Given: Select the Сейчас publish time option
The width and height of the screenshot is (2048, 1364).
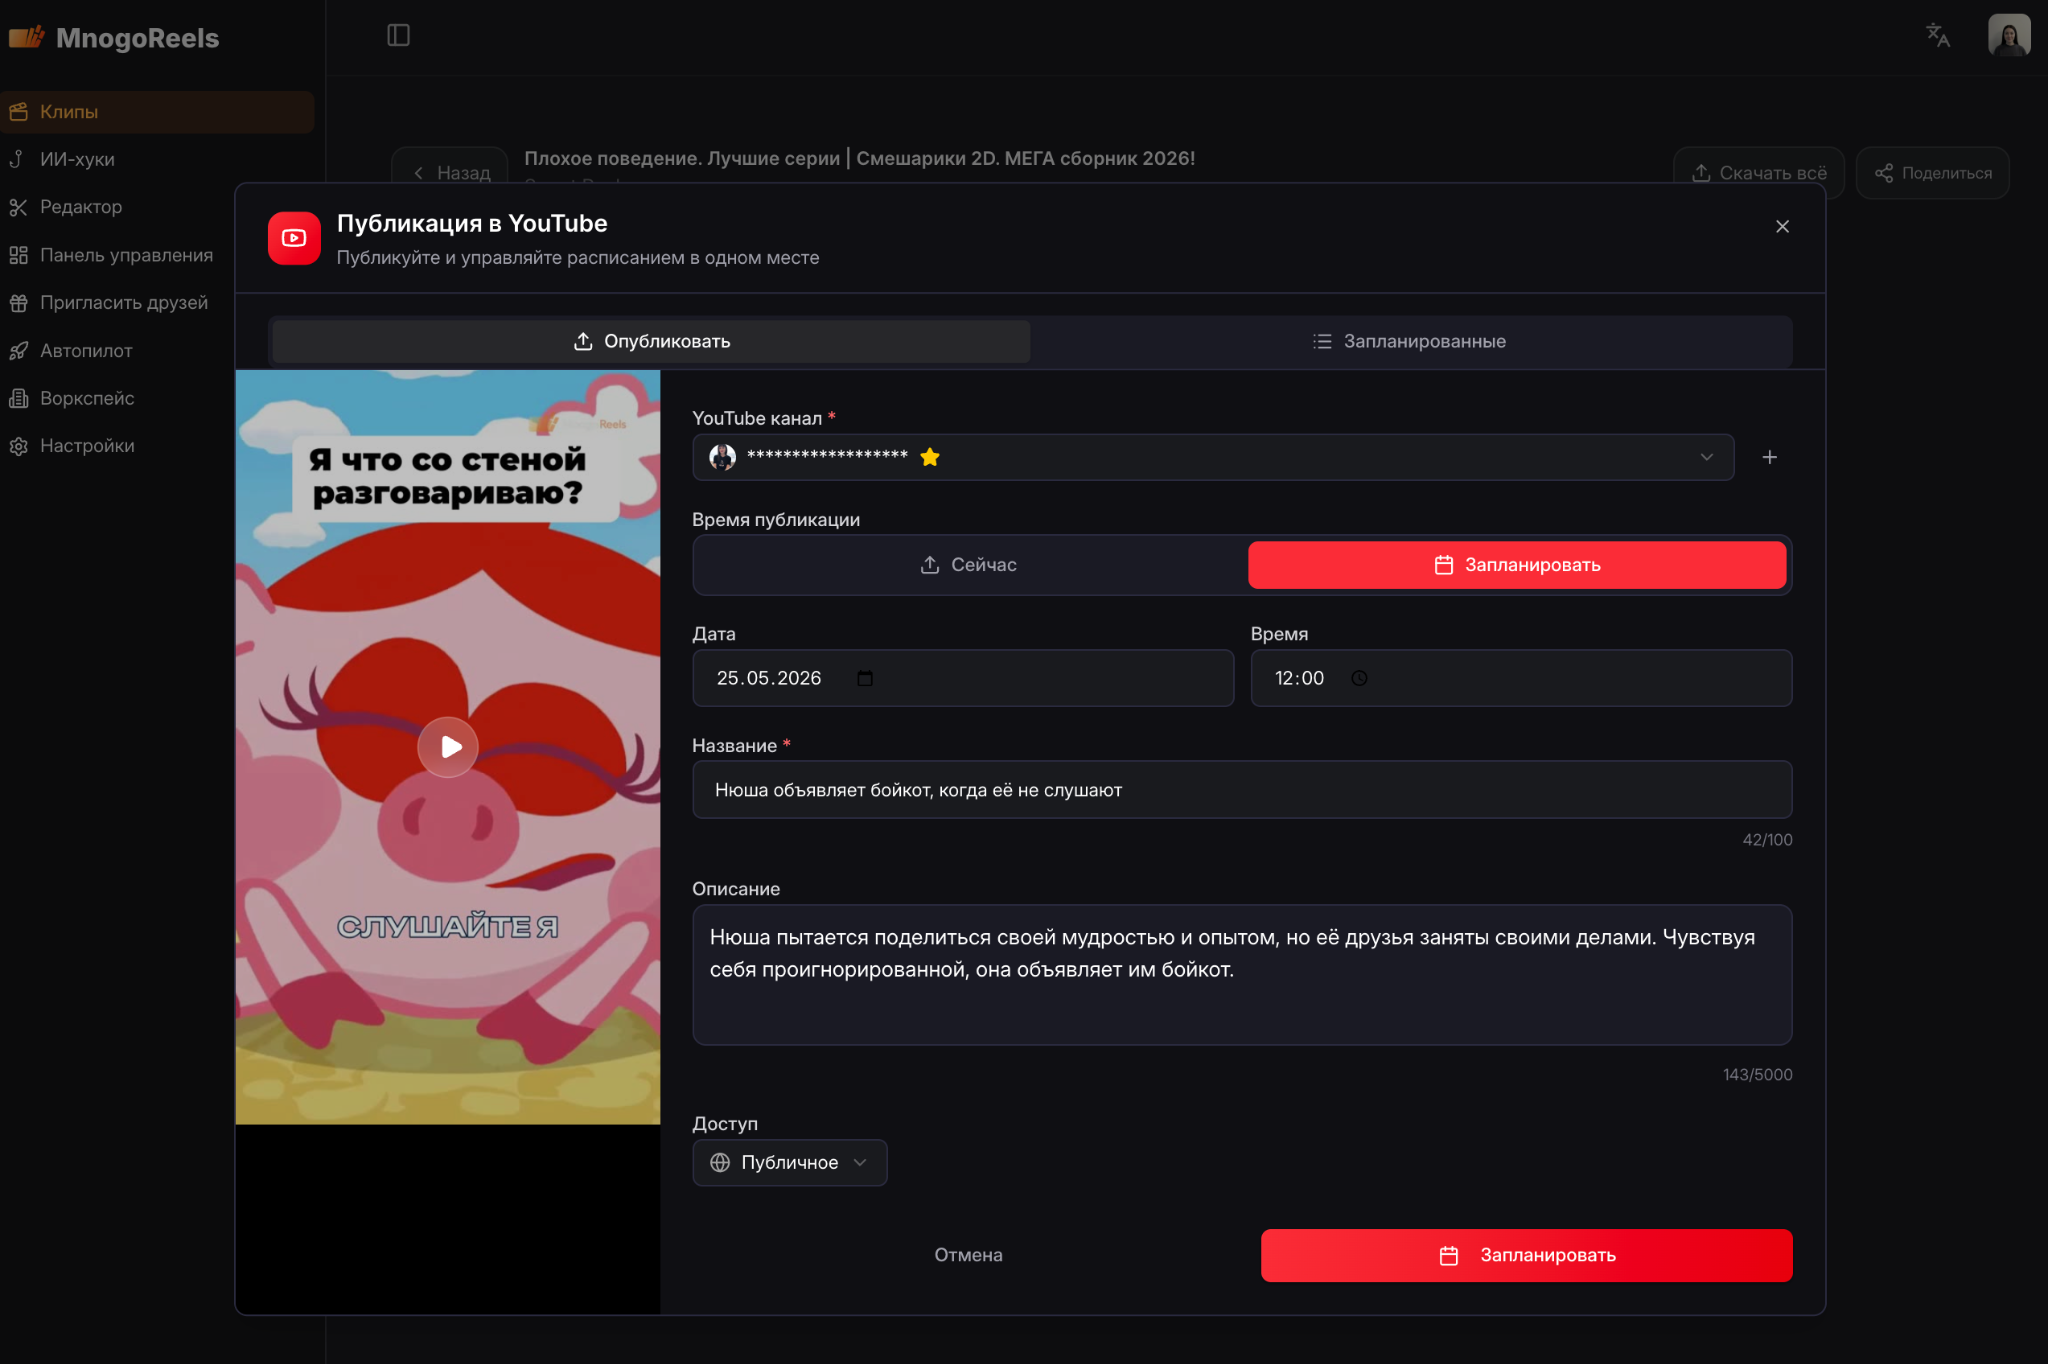Looking at the screenshot, I should (x=969, y=565).
